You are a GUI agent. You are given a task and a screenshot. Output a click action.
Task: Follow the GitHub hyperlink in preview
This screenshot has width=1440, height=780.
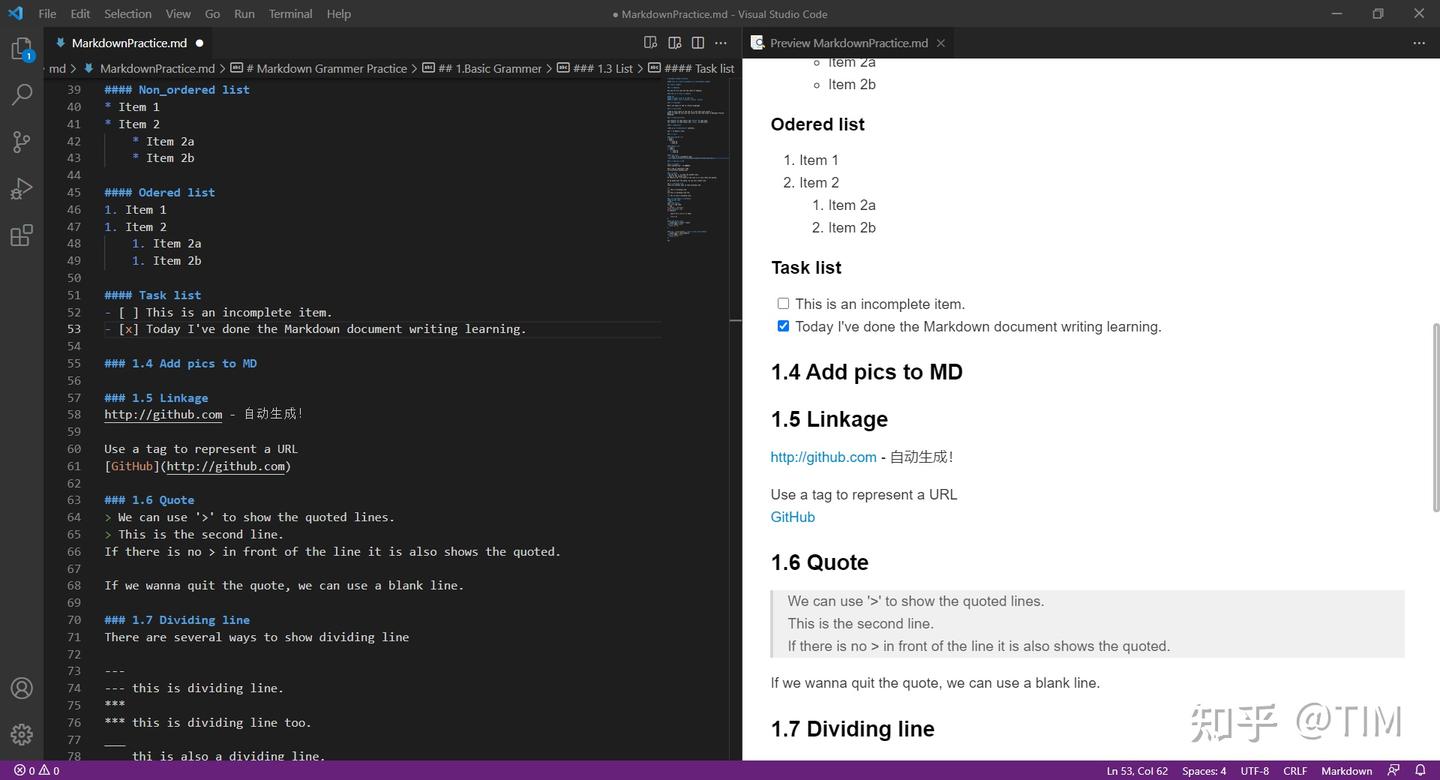(x=792, y=517)
